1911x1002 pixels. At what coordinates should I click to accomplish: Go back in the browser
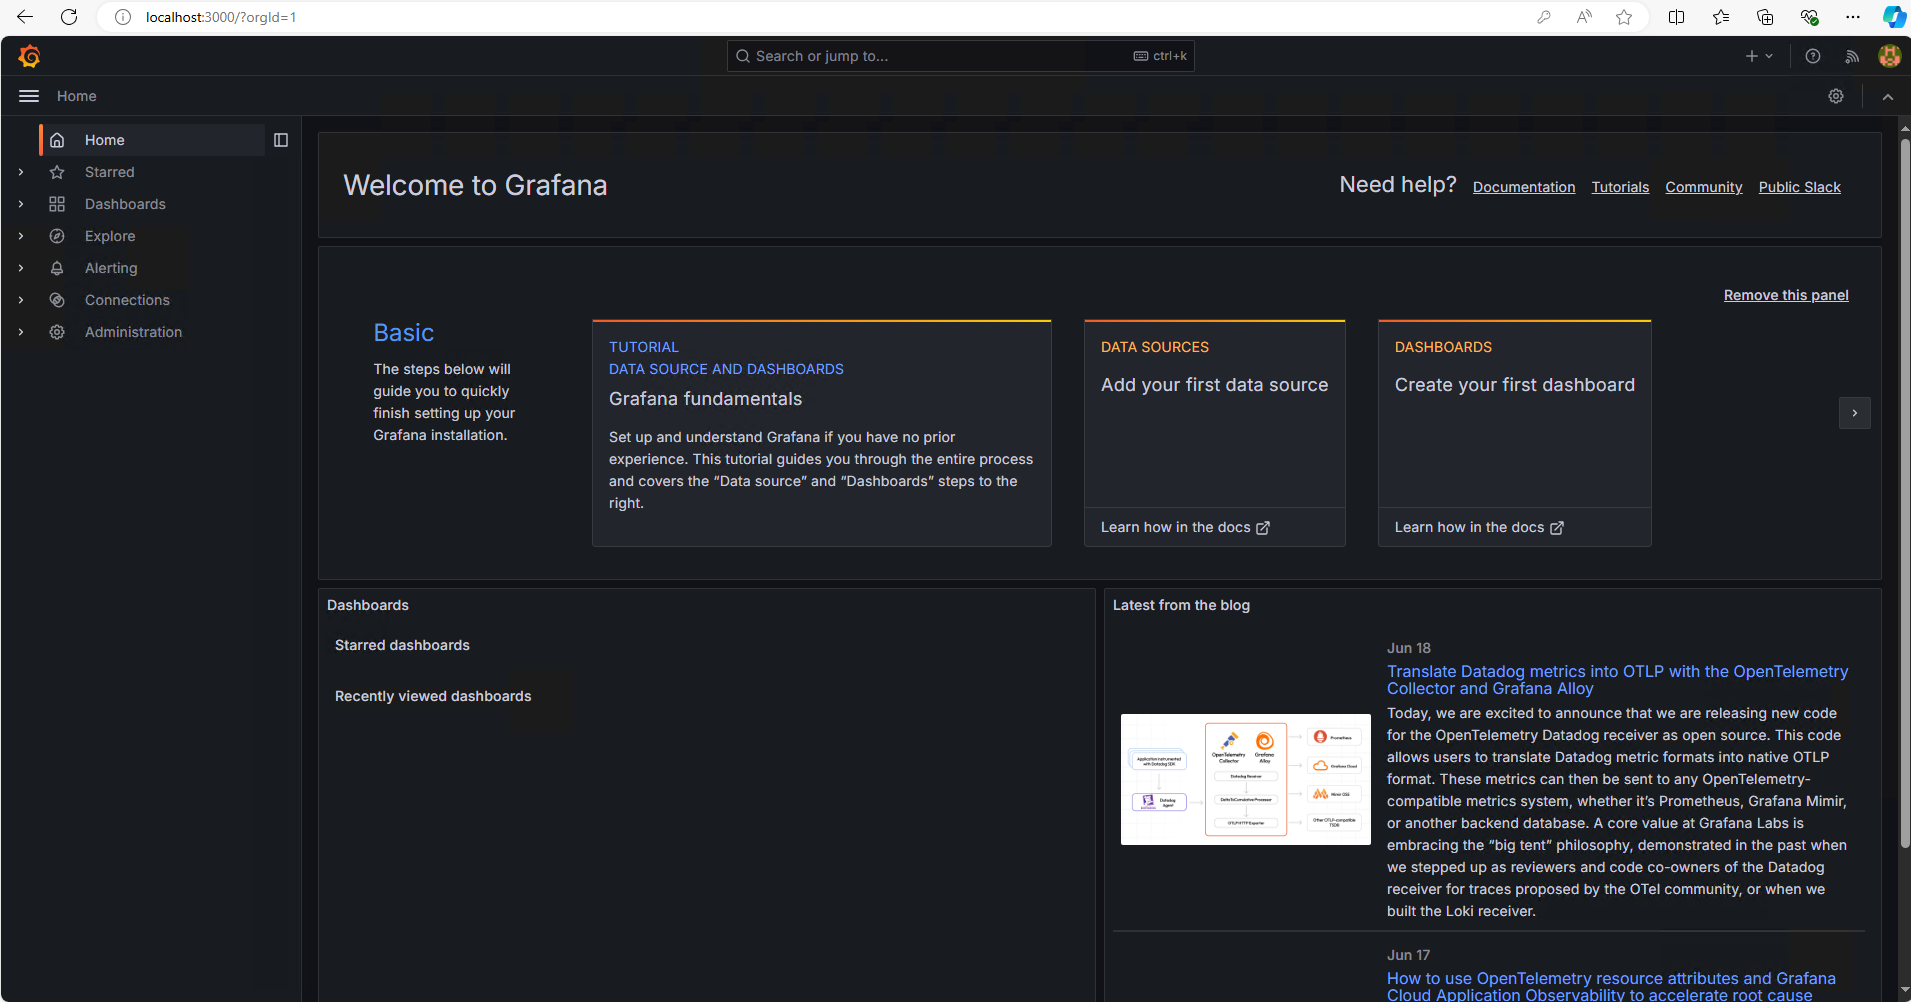pos(25,17)
